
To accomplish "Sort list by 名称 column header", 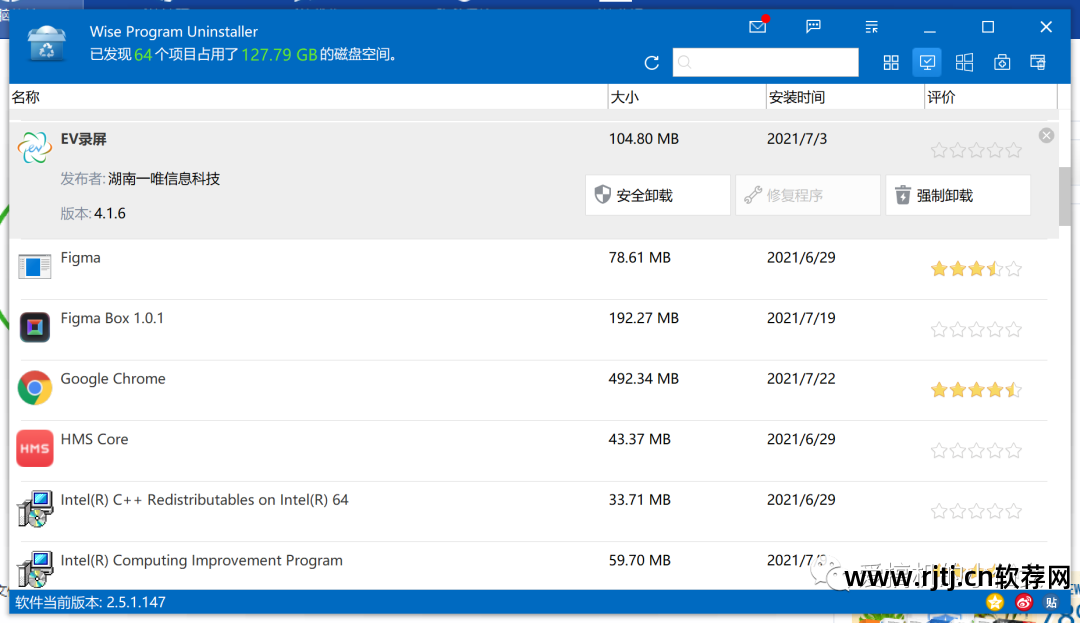I will click(300, 97).
